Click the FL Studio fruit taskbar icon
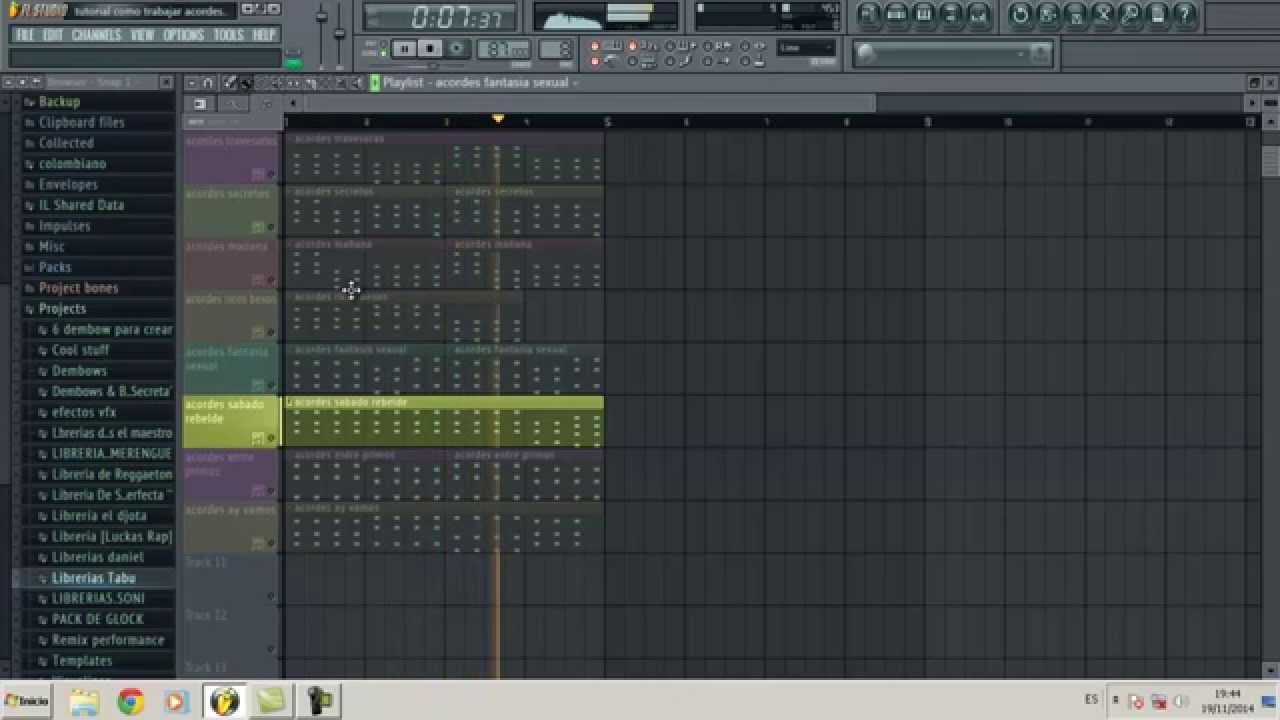 (x=224, y=702)
